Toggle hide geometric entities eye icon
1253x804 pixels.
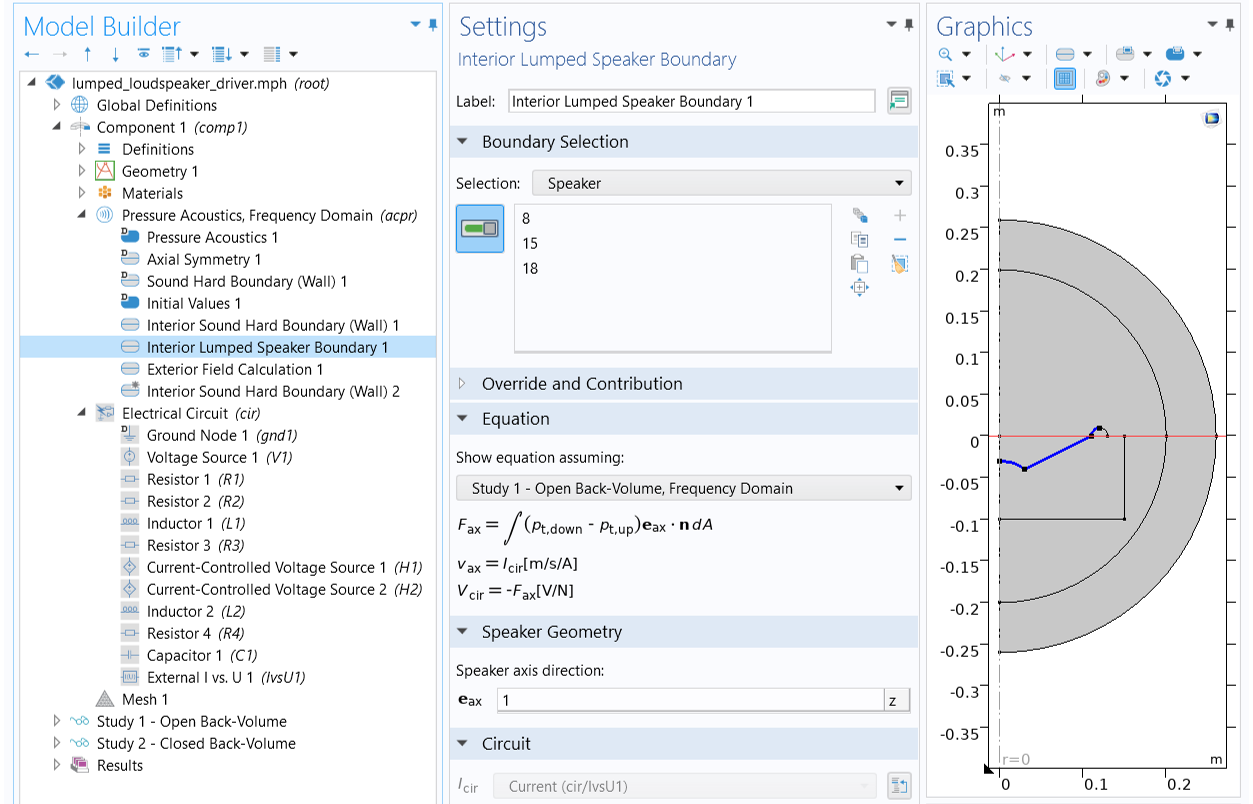[1005, 78]
